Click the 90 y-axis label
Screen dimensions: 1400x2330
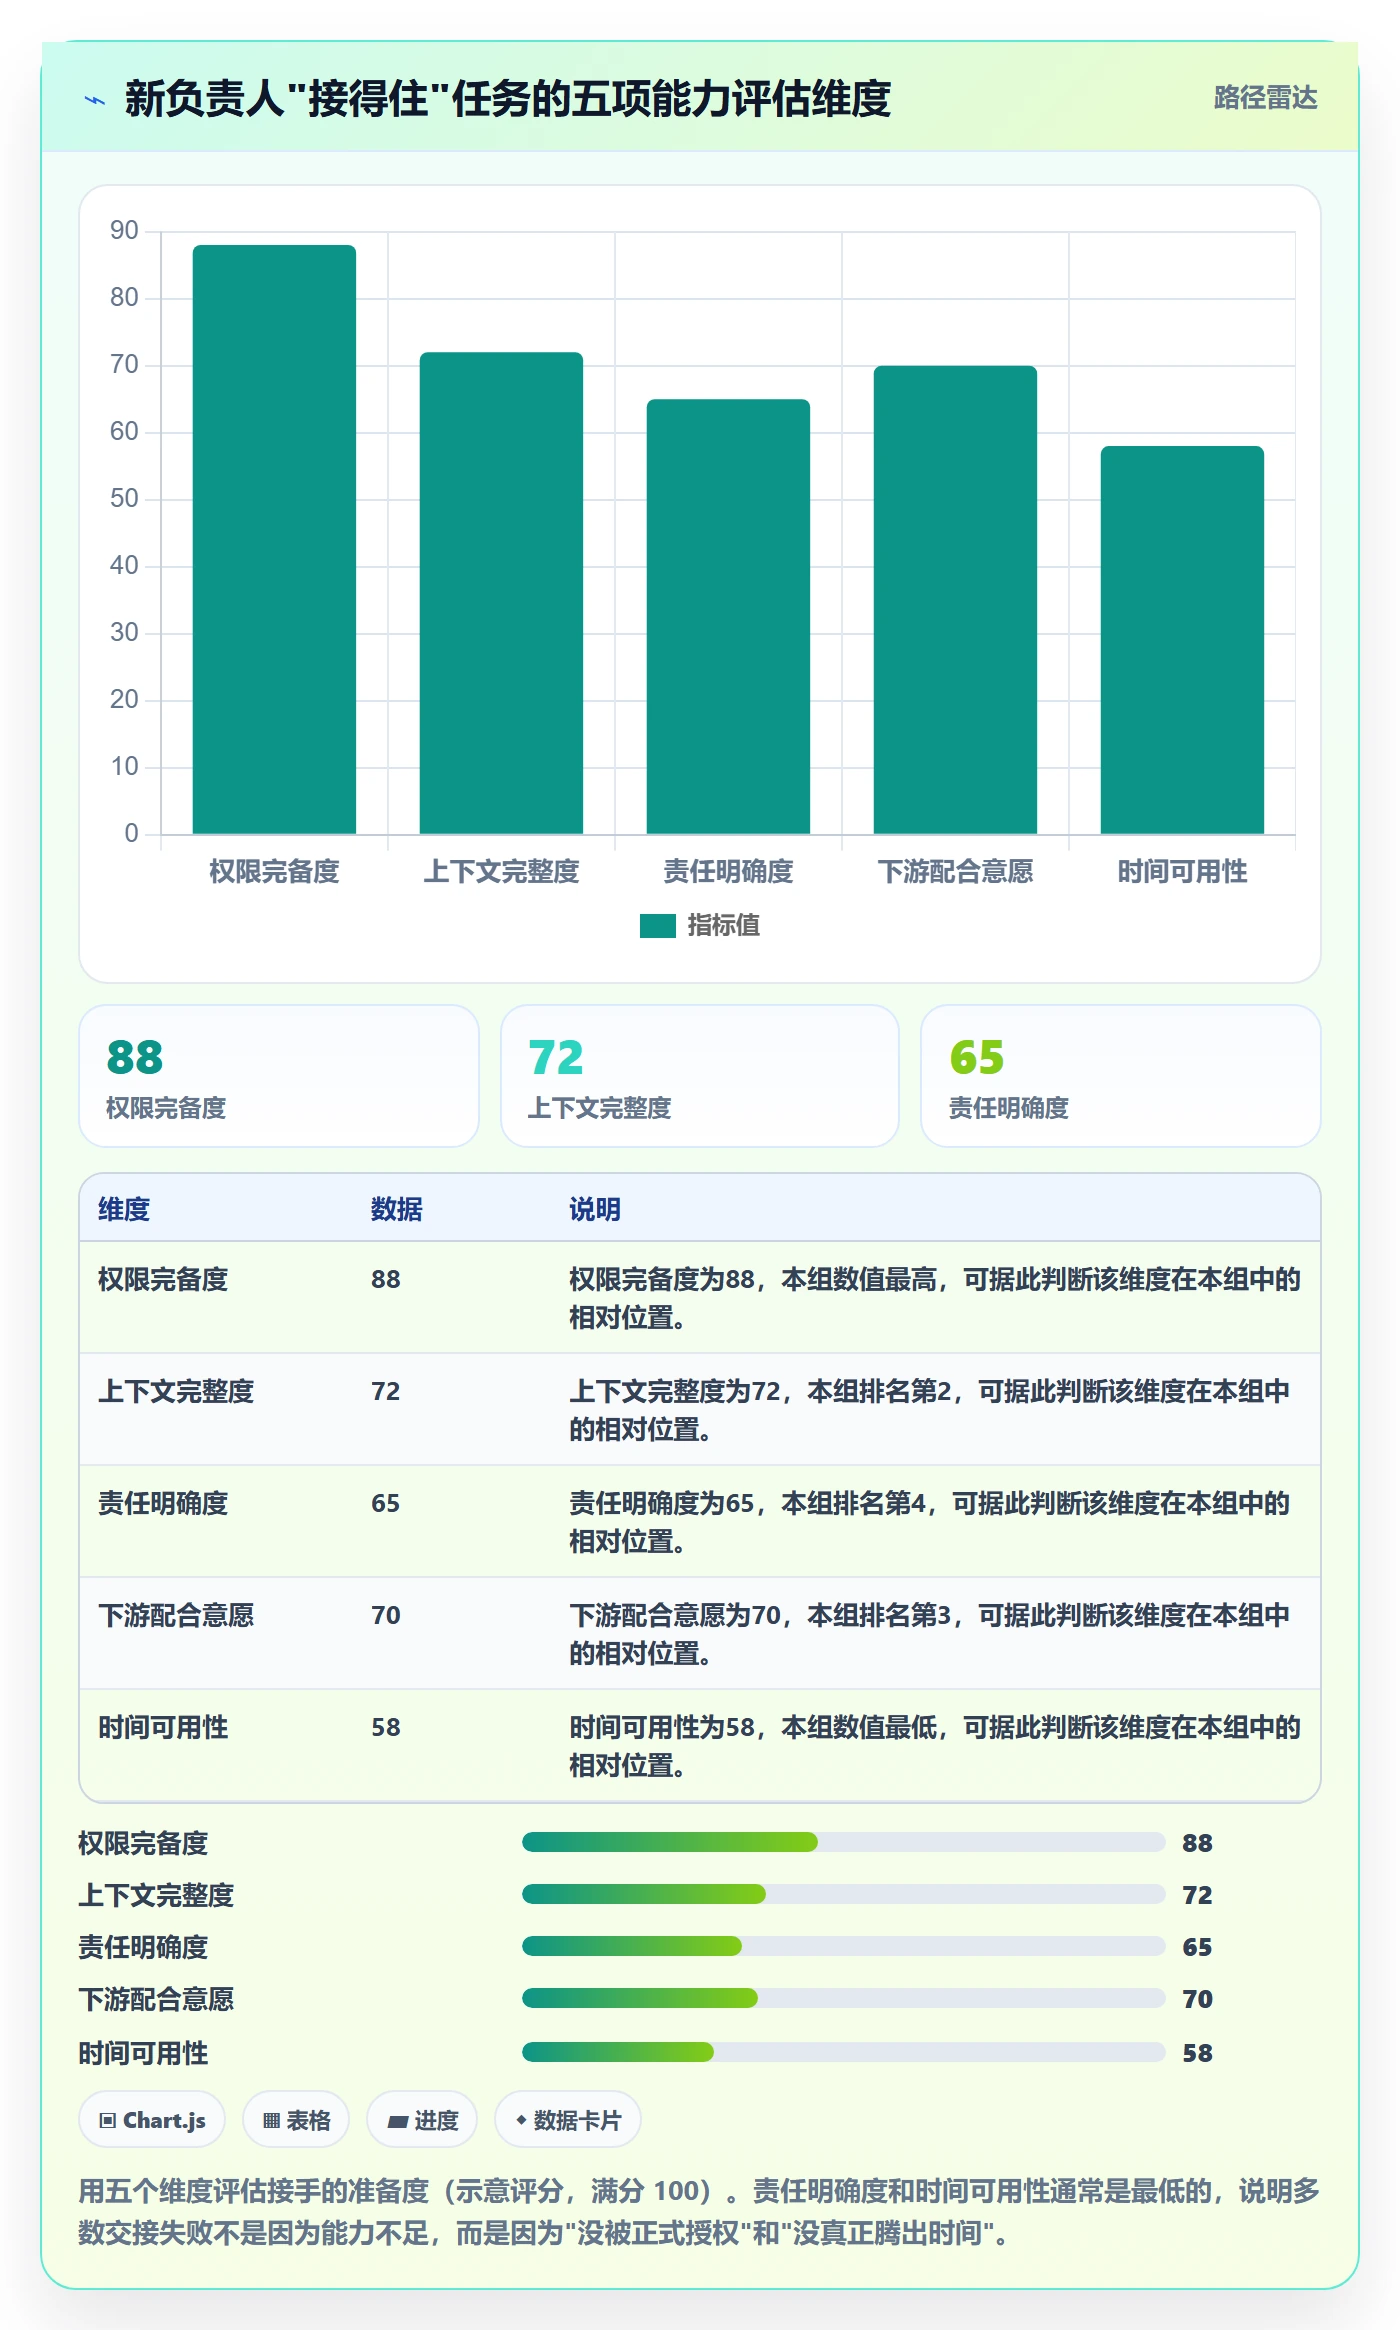click(124, 231)
